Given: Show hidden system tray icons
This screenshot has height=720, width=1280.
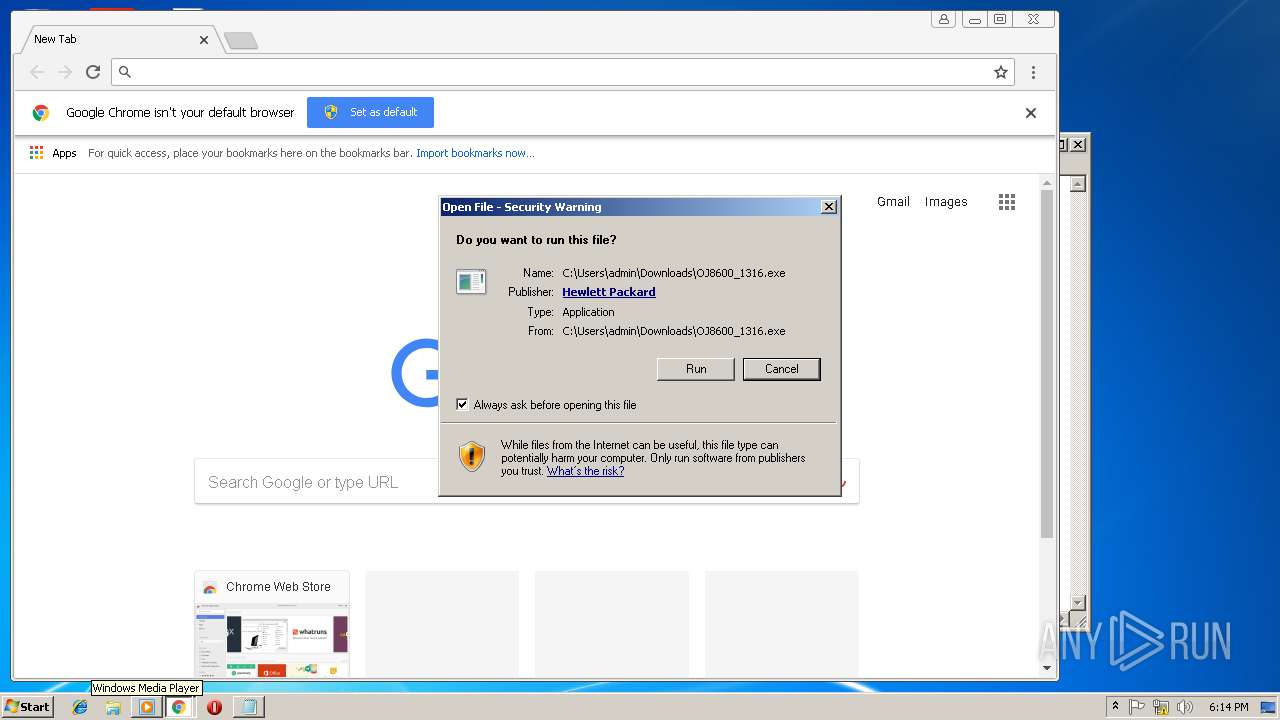Looking at the screenshot, I should coord(1116,707).
